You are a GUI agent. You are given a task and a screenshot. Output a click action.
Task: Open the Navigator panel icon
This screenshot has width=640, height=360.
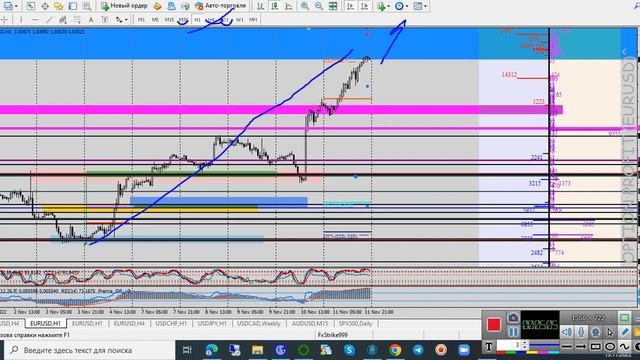coord(58,6)
